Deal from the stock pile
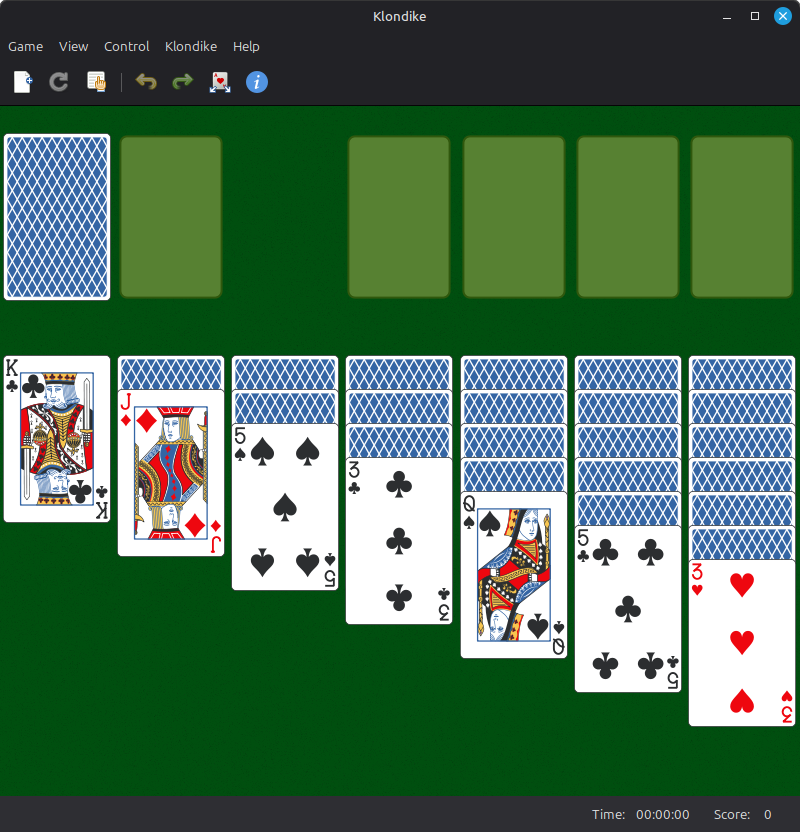This screenshot has height=832, width=800. (x=57, y=217)
